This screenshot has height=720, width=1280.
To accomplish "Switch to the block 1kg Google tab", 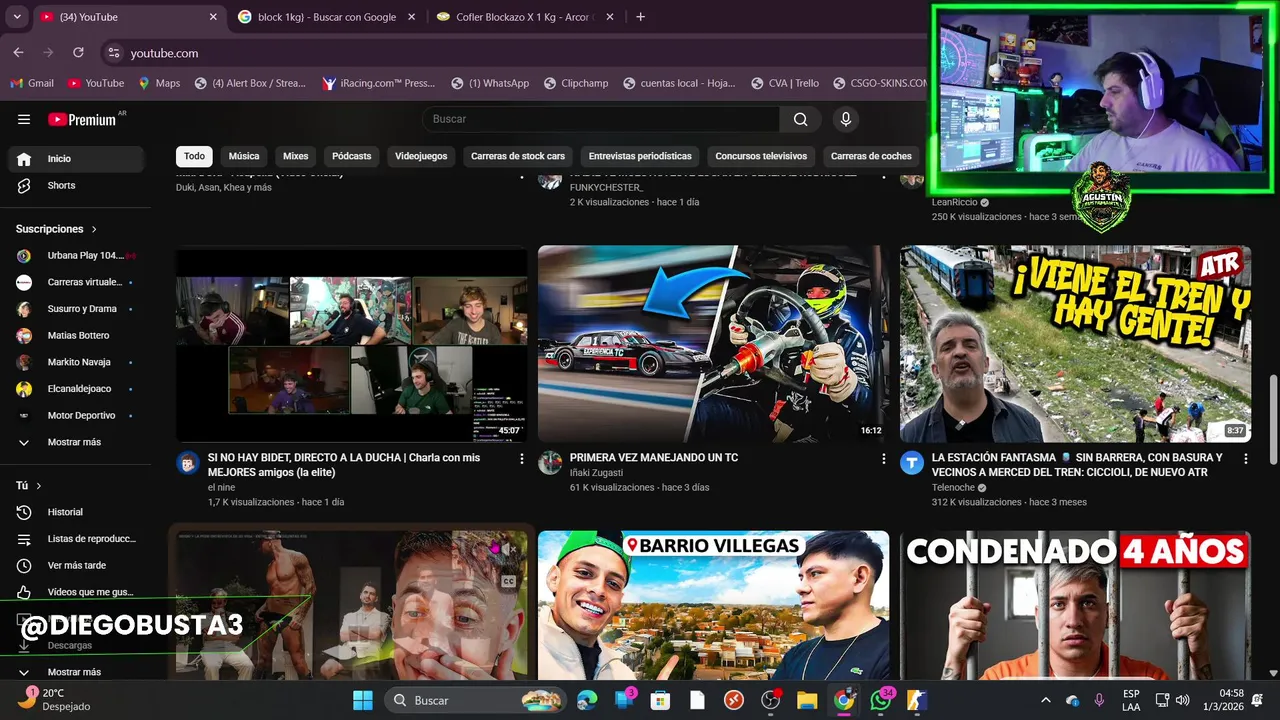I will (x=327, y=17).
